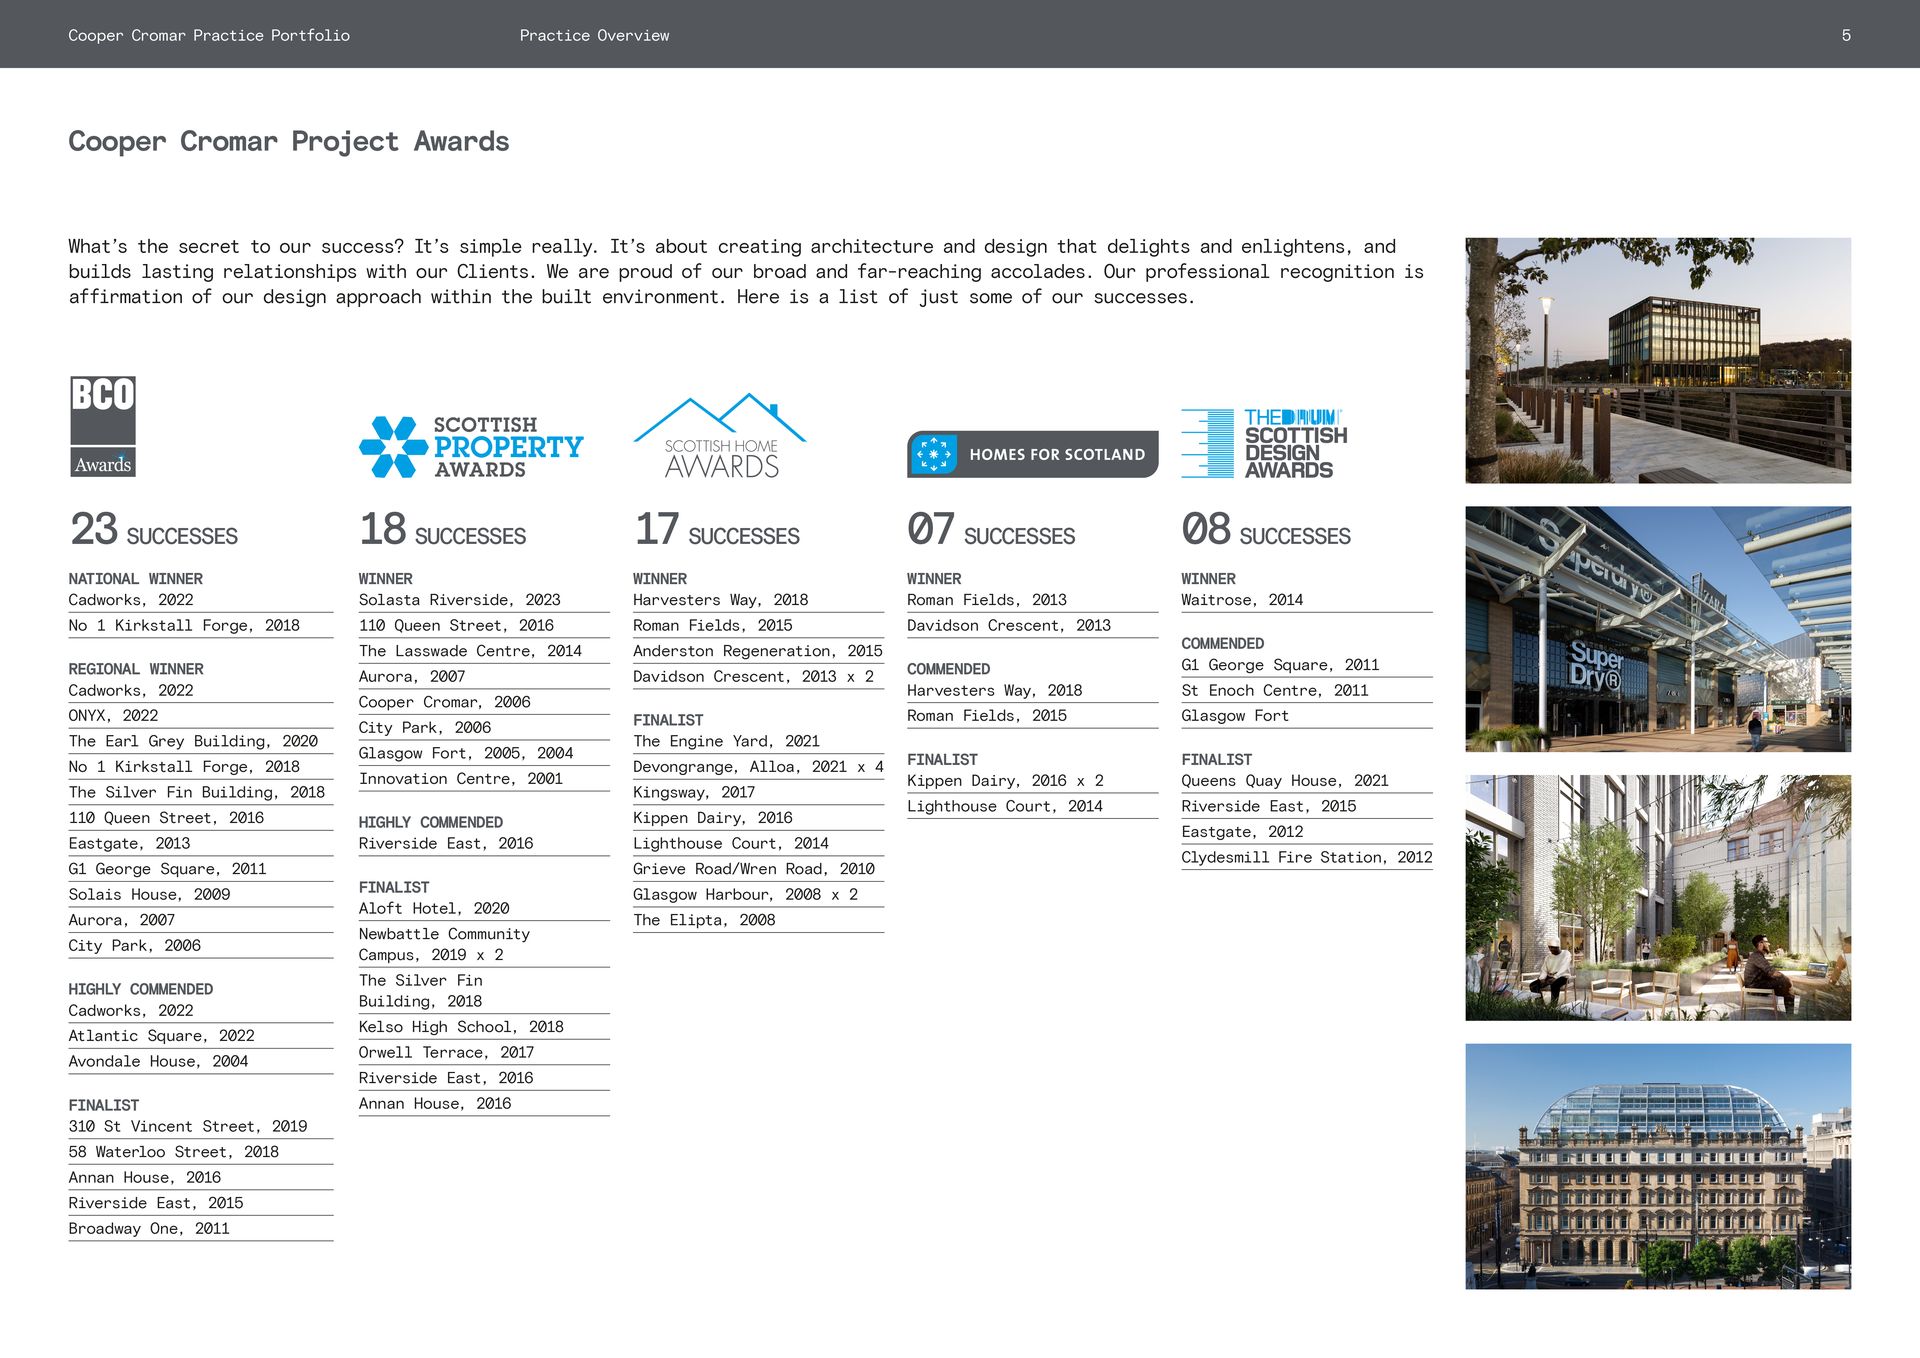Image resolution: width=1920 pixels, height=1358 pixels.
Task: Click page number 5 in the header
Action: click(x=1846, y=35)
